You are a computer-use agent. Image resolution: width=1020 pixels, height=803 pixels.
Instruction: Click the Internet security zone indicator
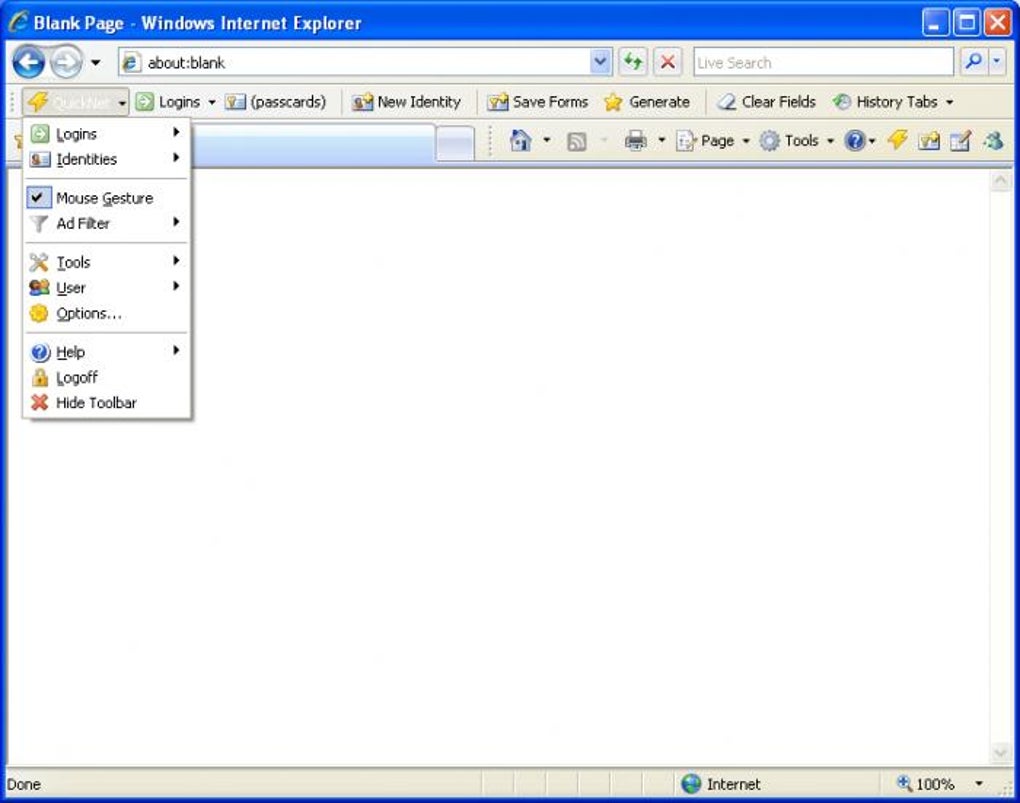pyautogui.click(x=720, y=784)
